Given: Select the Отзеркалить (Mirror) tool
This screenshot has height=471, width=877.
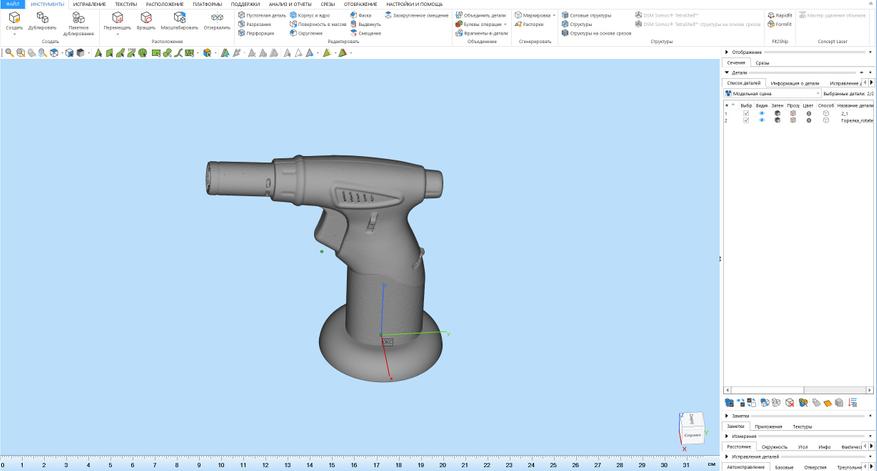Looking at the screenshot, I should 217,18.
